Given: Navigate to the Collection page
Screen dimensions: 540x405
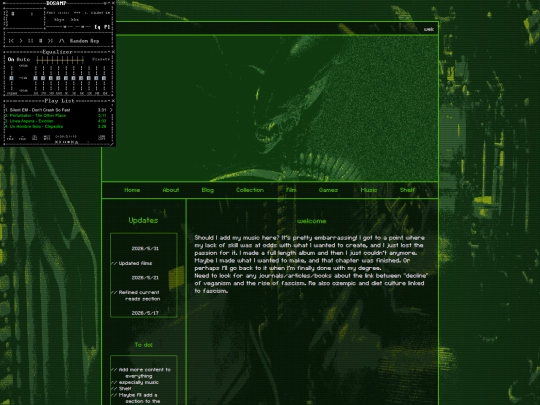Looking at the screenshot, I should (250, 190).
